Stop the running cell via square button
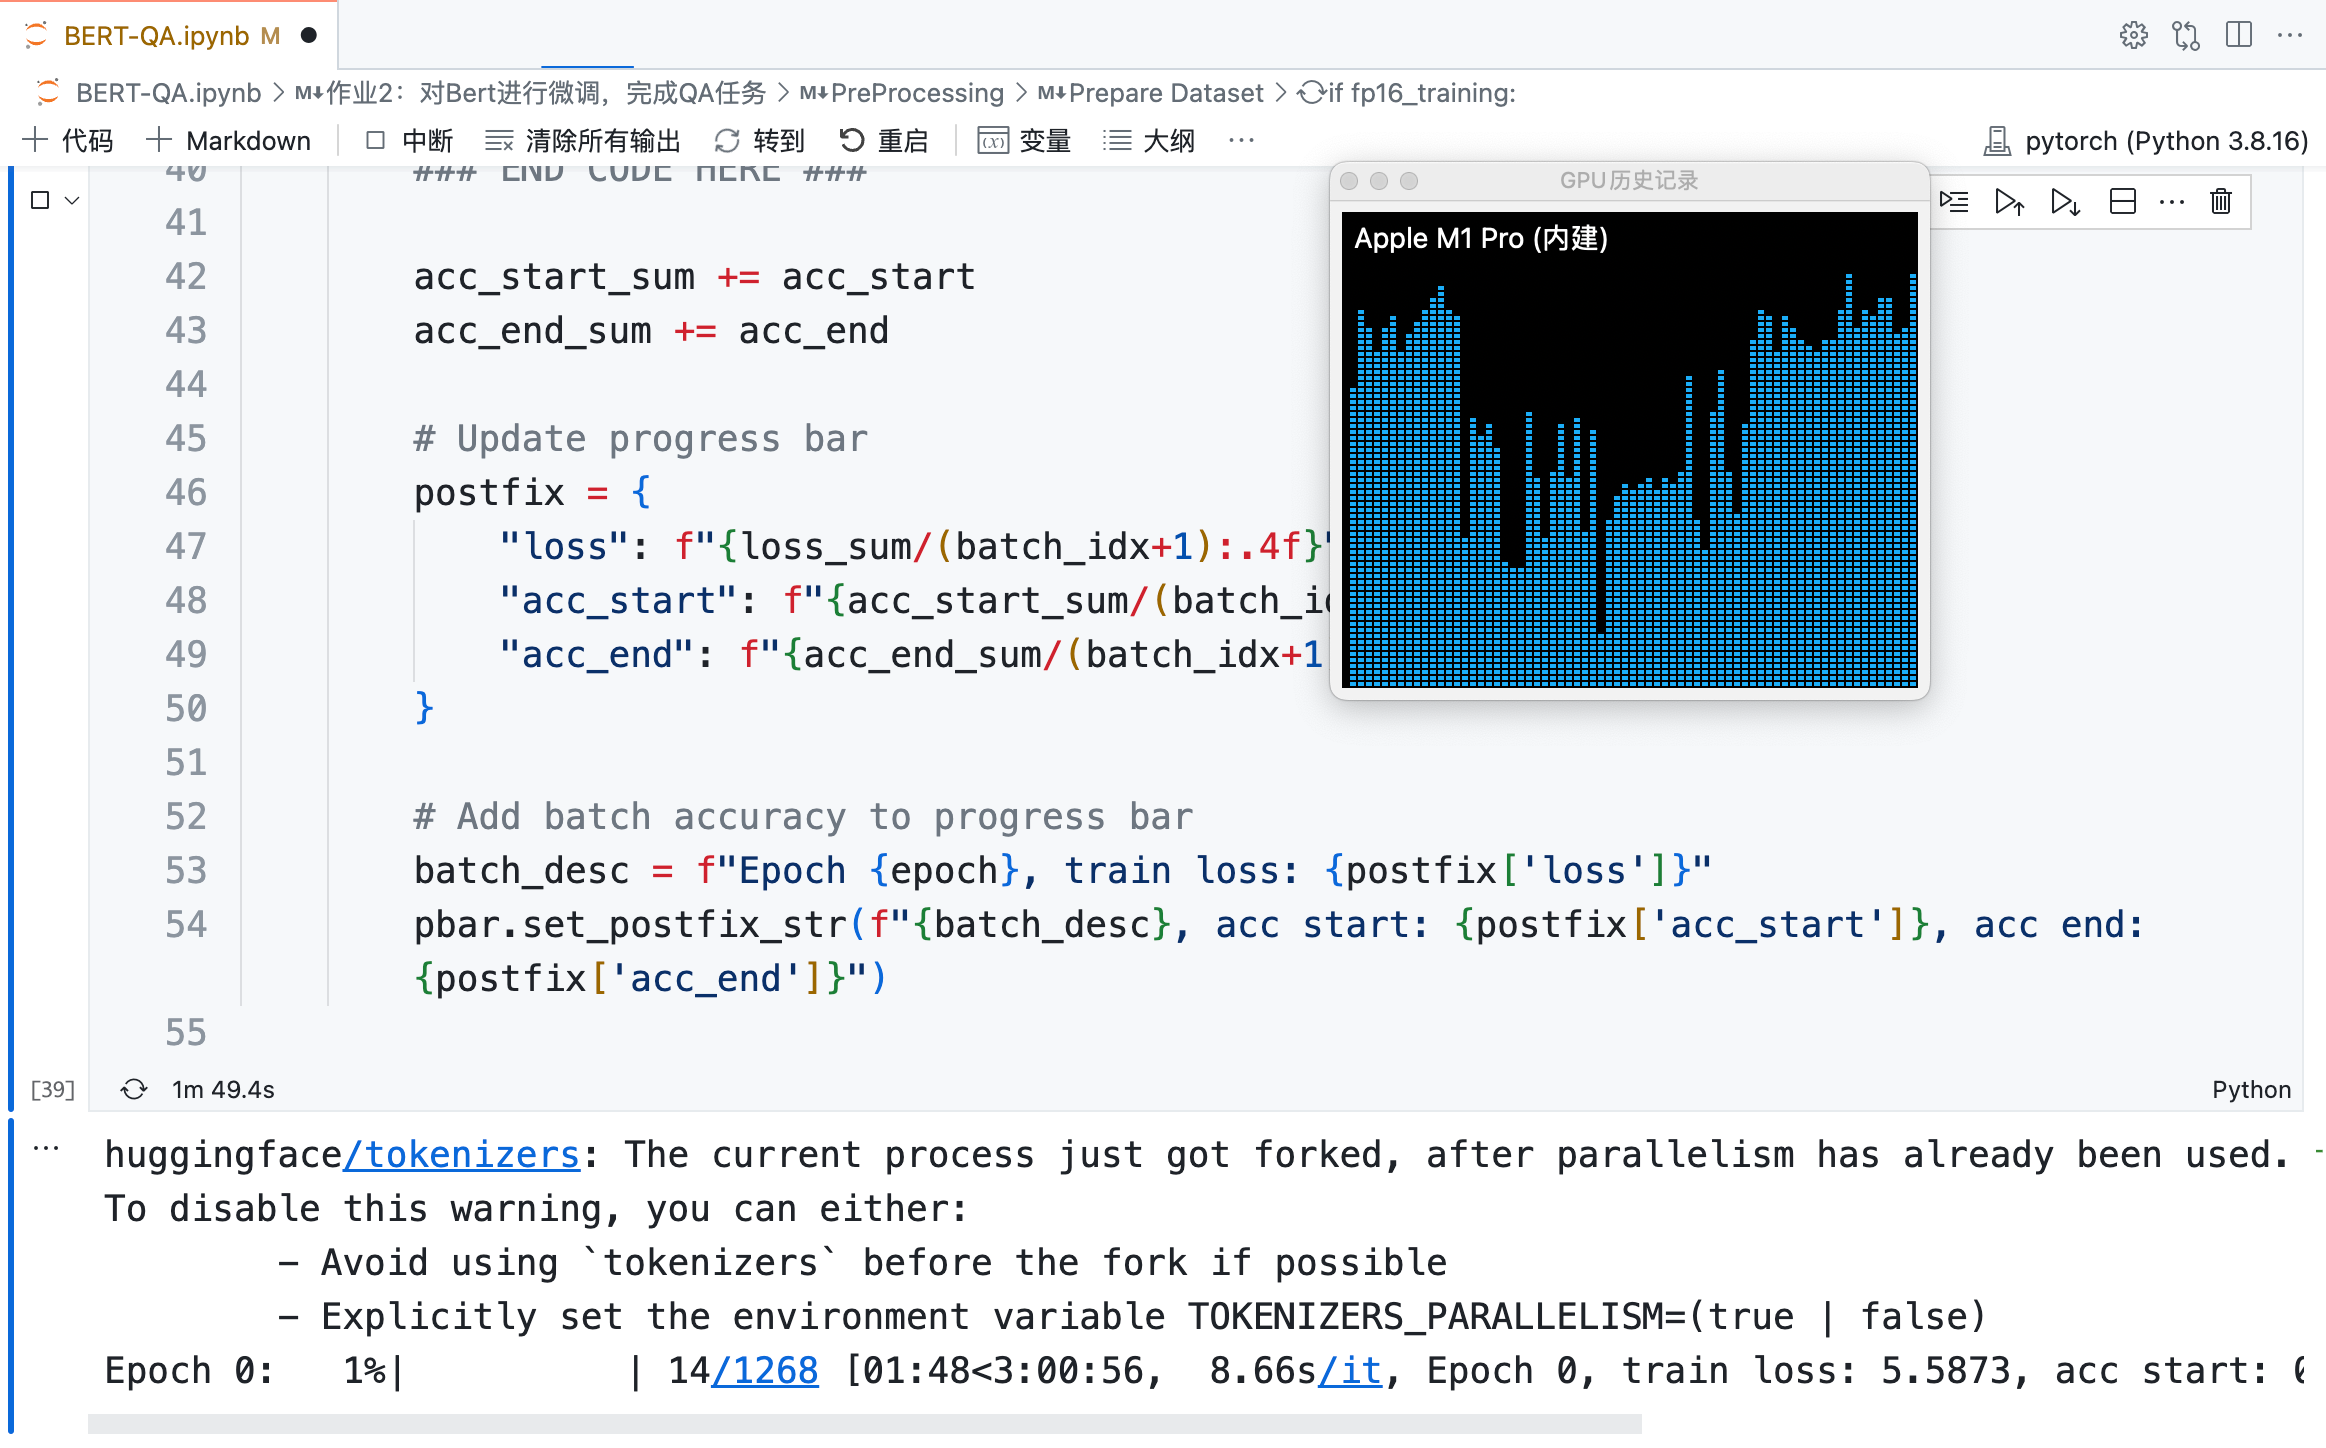2326x1448 pixels. click(40, 200)
